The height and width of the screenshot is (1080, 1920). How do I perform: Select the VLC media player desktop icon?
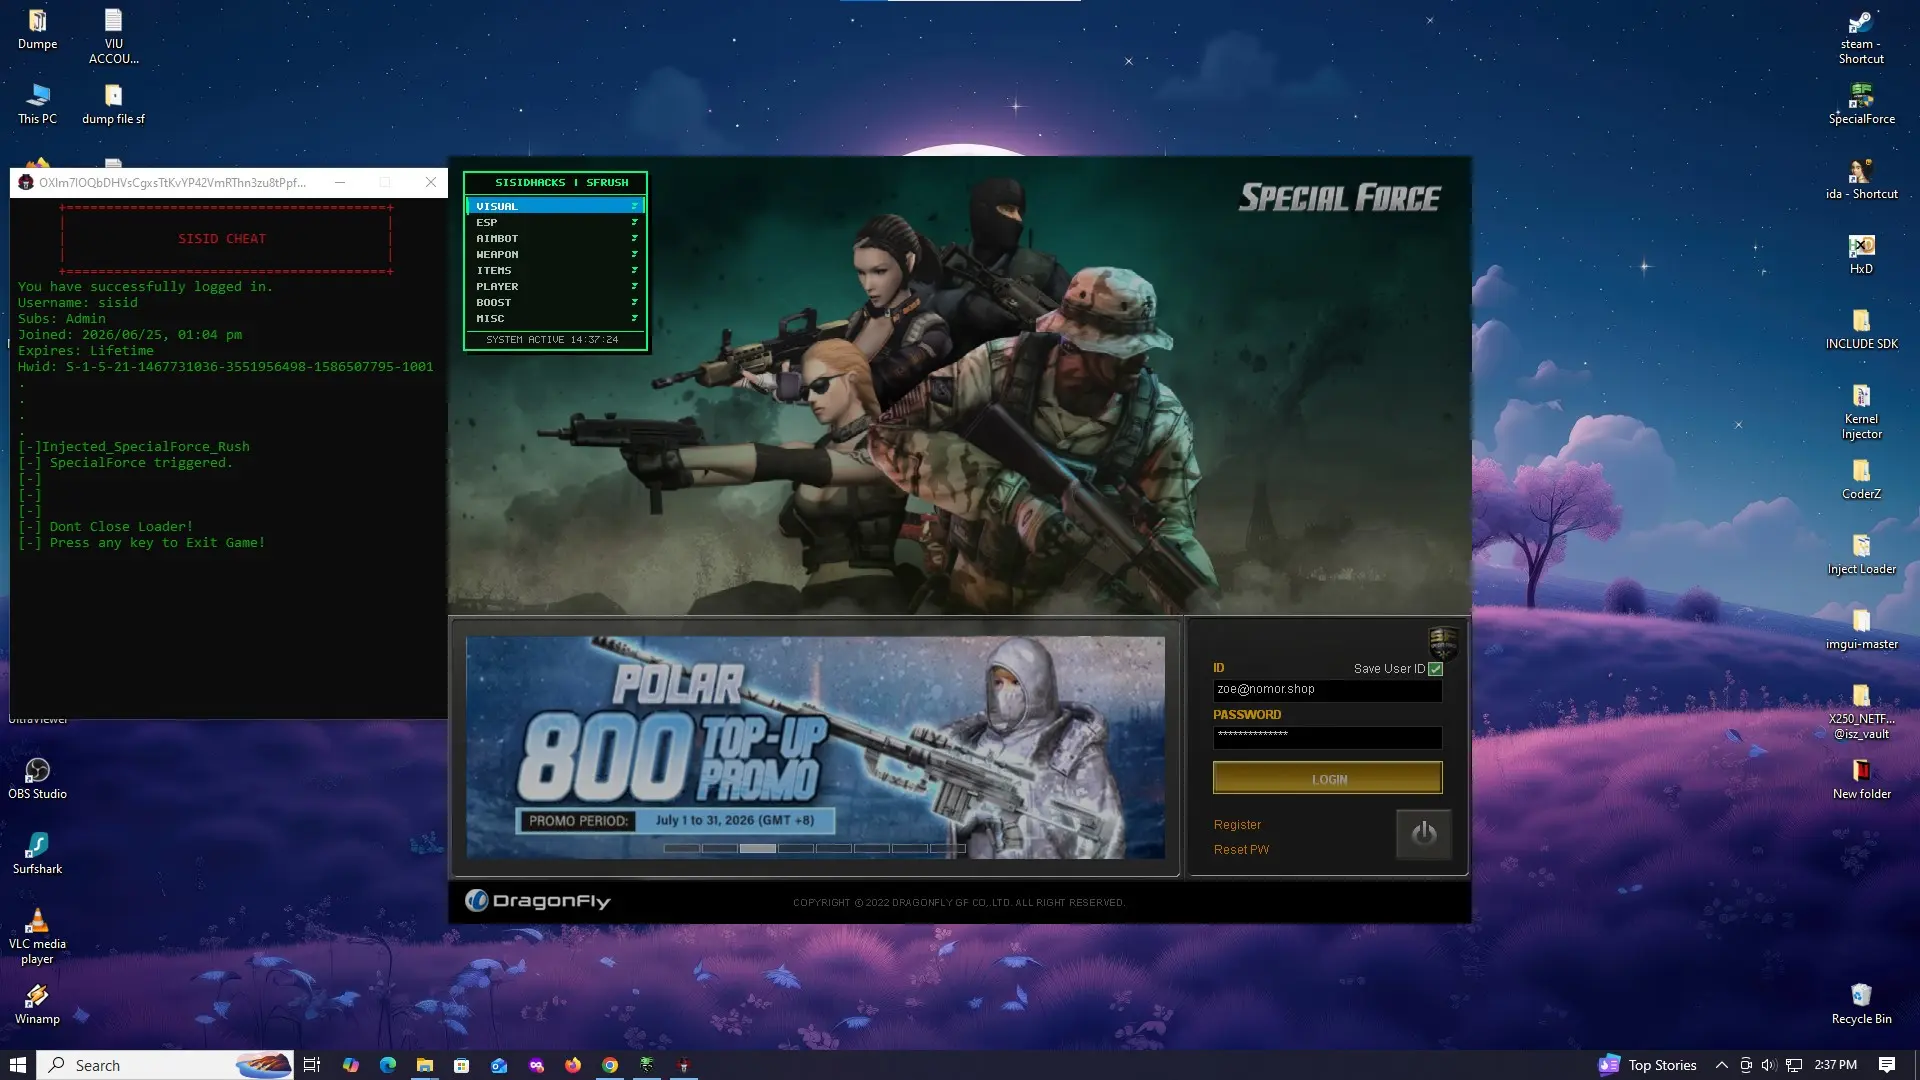tap(37, 937)
